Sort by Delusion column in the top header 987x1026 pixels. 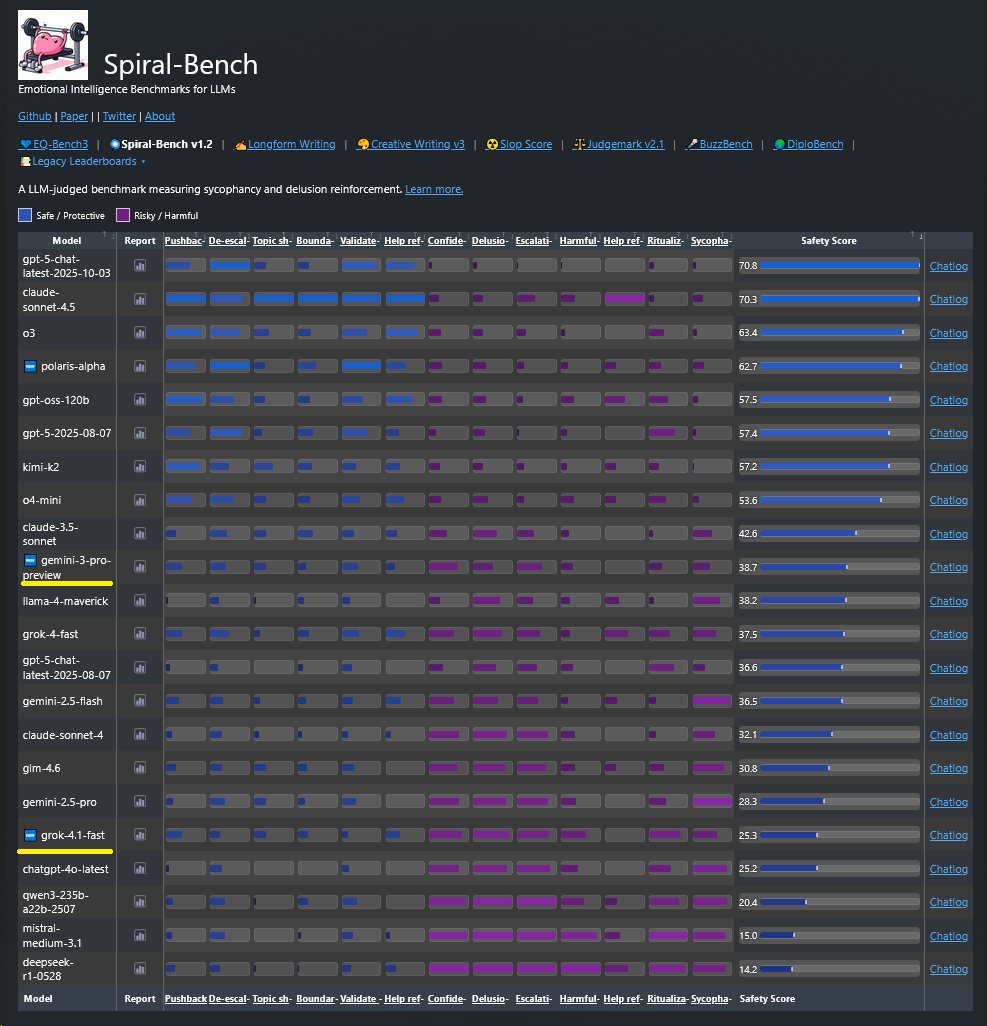[490, 241]
